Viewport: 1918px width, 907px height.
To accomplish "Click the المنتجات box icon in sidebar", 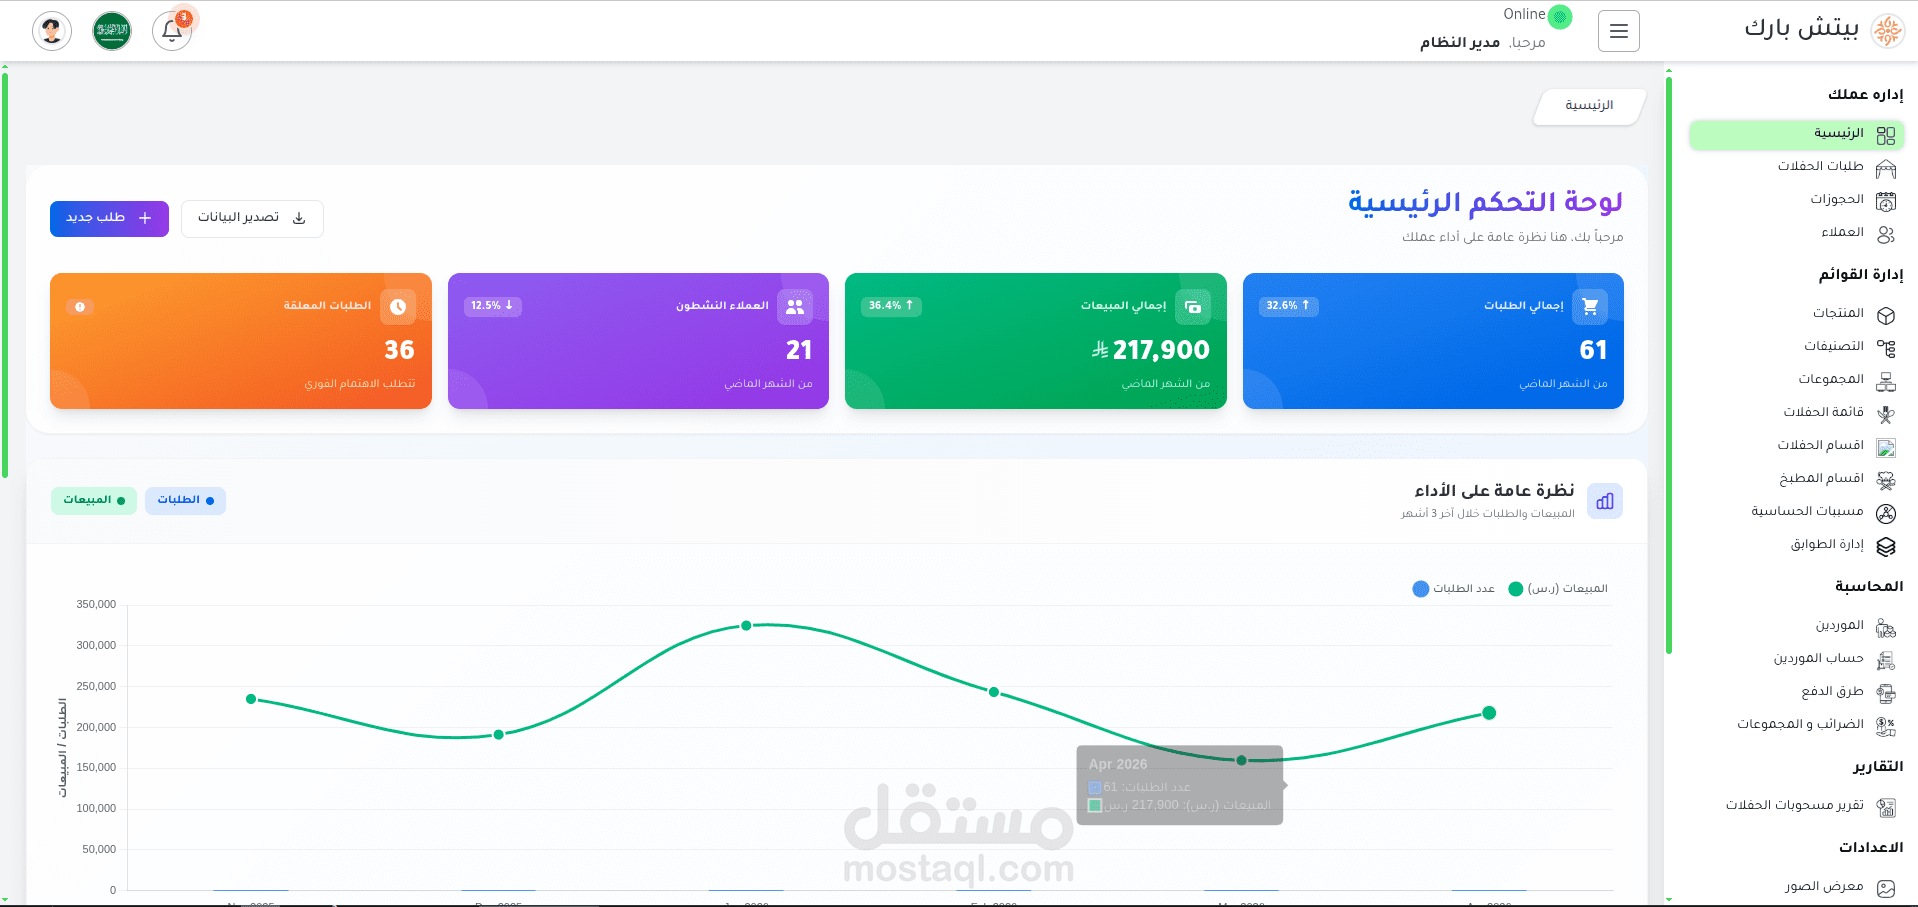I will 1886,315.
